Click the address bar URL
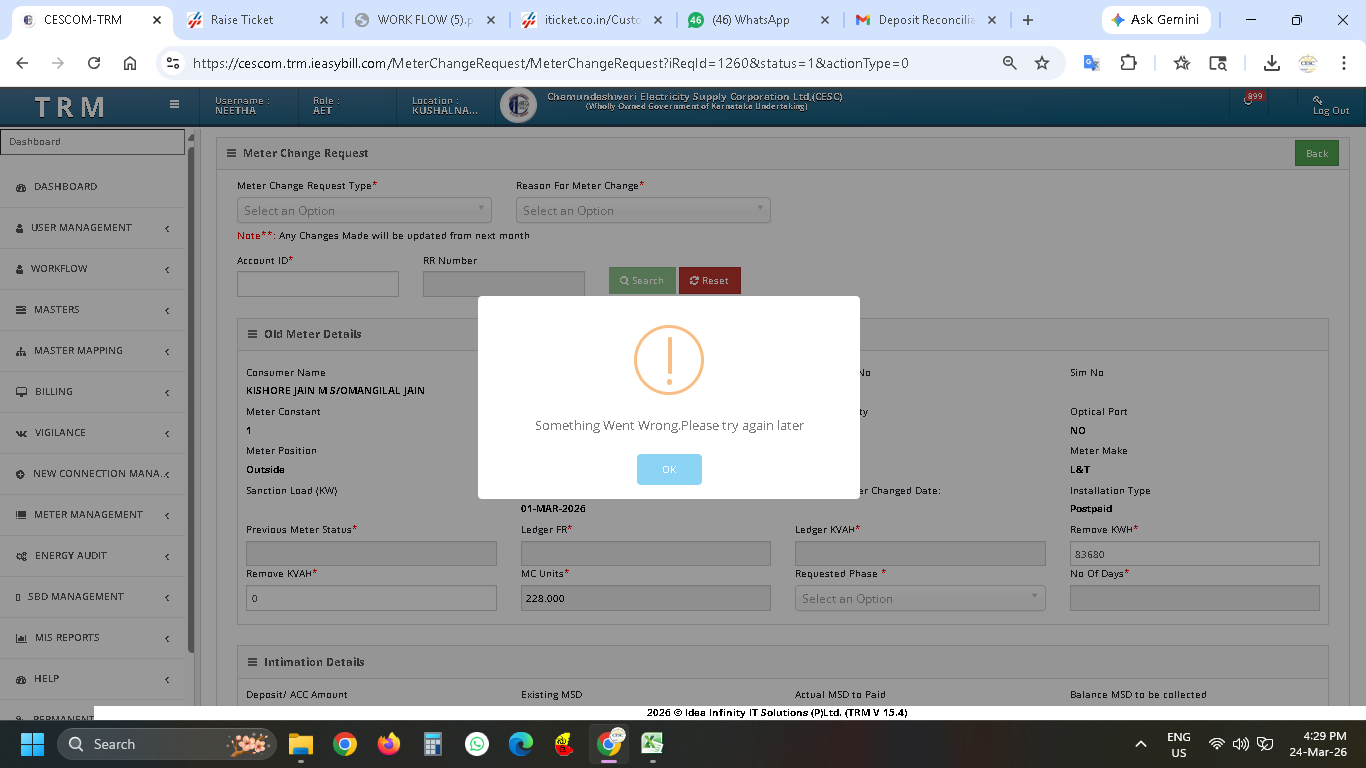1366x768 pixels. point(550,63)
